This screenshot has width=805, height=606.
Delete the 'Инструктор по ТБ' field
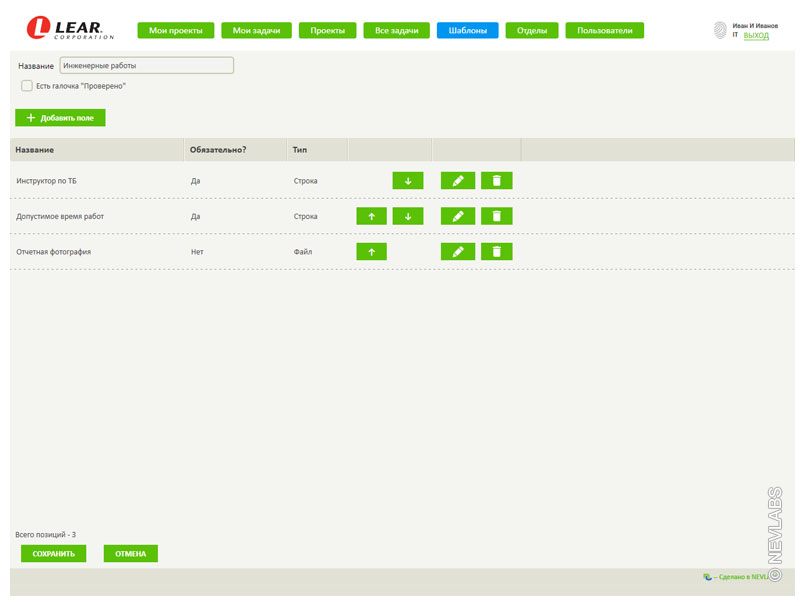point(496,181)
